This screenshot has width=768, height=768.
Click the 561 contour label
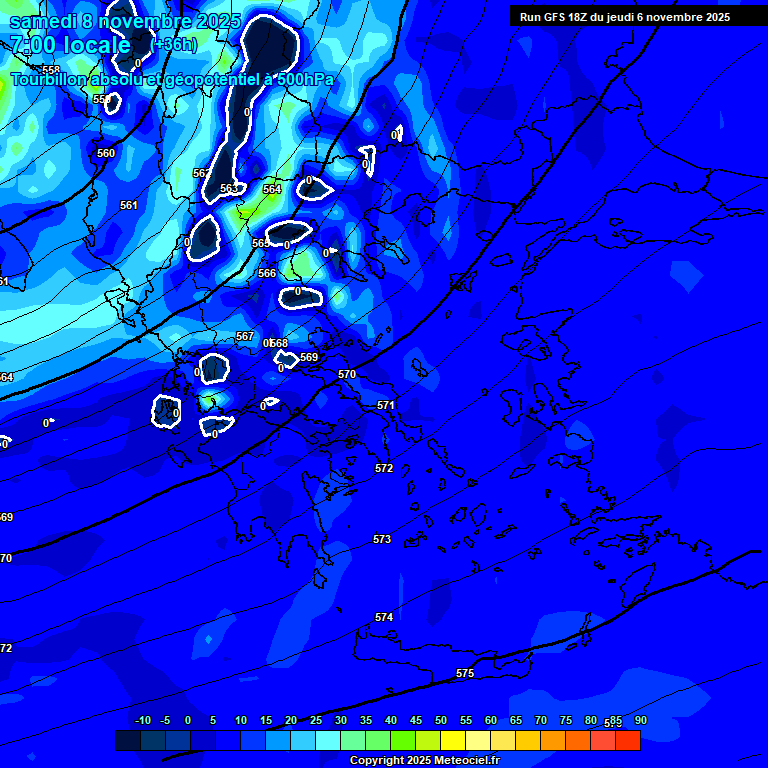pos(129,206)
